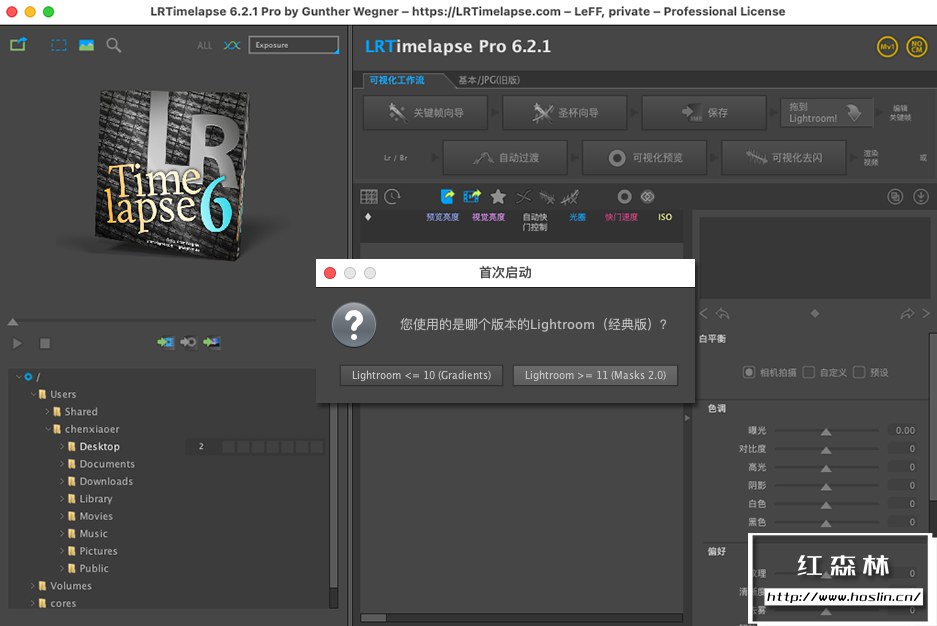Click next keyframe right chevron icon

click(x=926, y=314)
